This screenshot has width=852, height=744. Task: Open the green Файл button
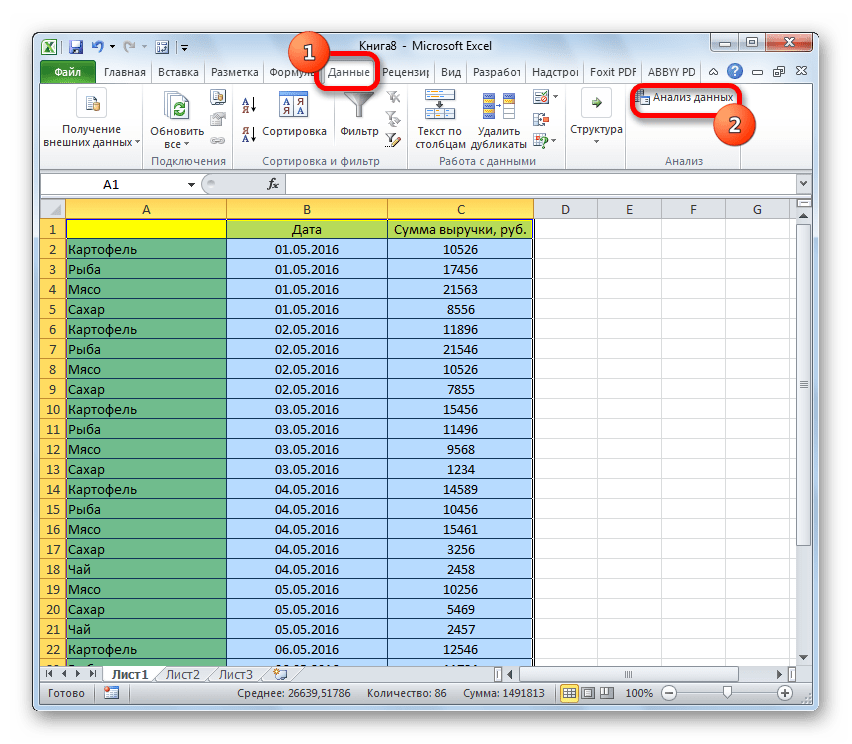67,72
